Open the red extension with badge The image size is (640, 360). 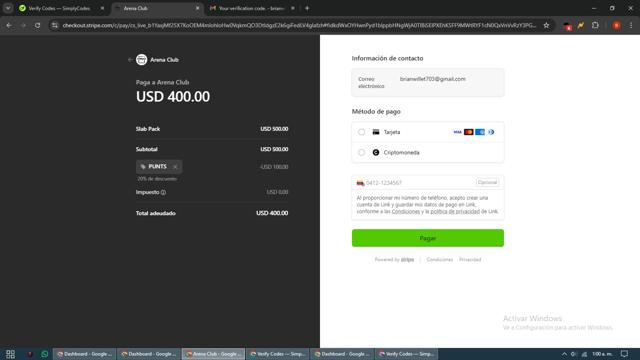567,26
